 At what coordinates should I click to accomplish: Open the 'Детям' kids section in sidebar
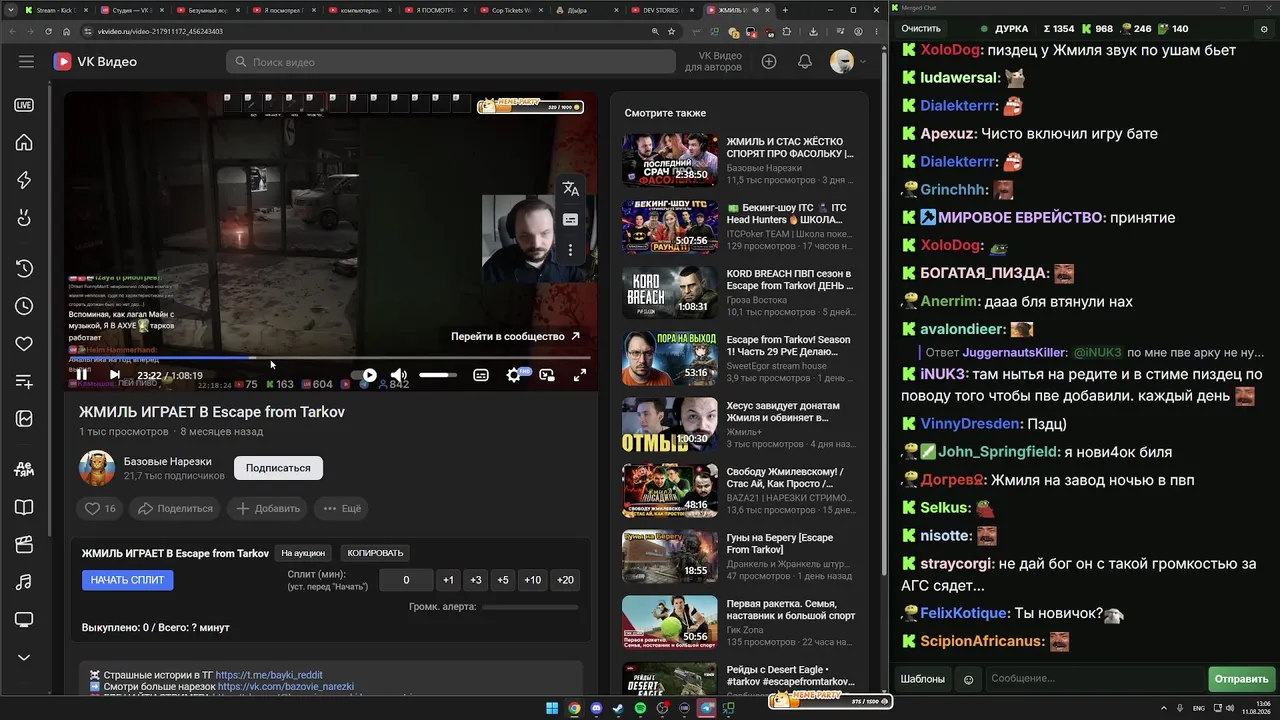click(24, 469)
